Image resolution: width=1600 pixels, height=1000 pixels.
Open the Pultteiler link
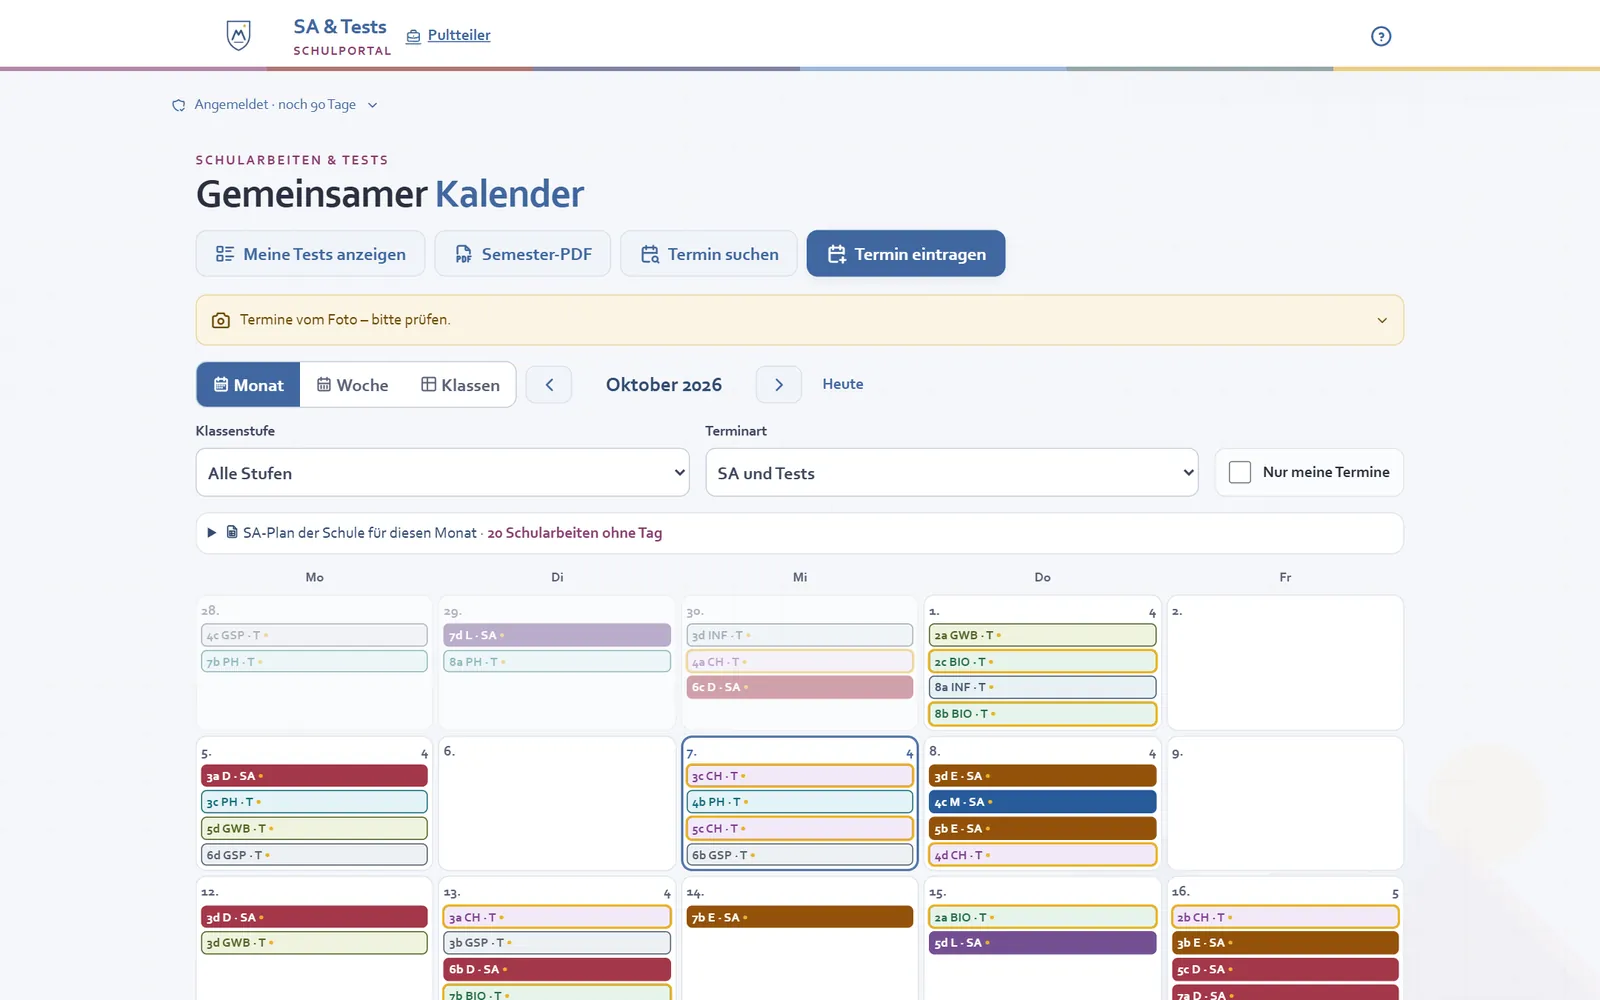coord(459,35)
